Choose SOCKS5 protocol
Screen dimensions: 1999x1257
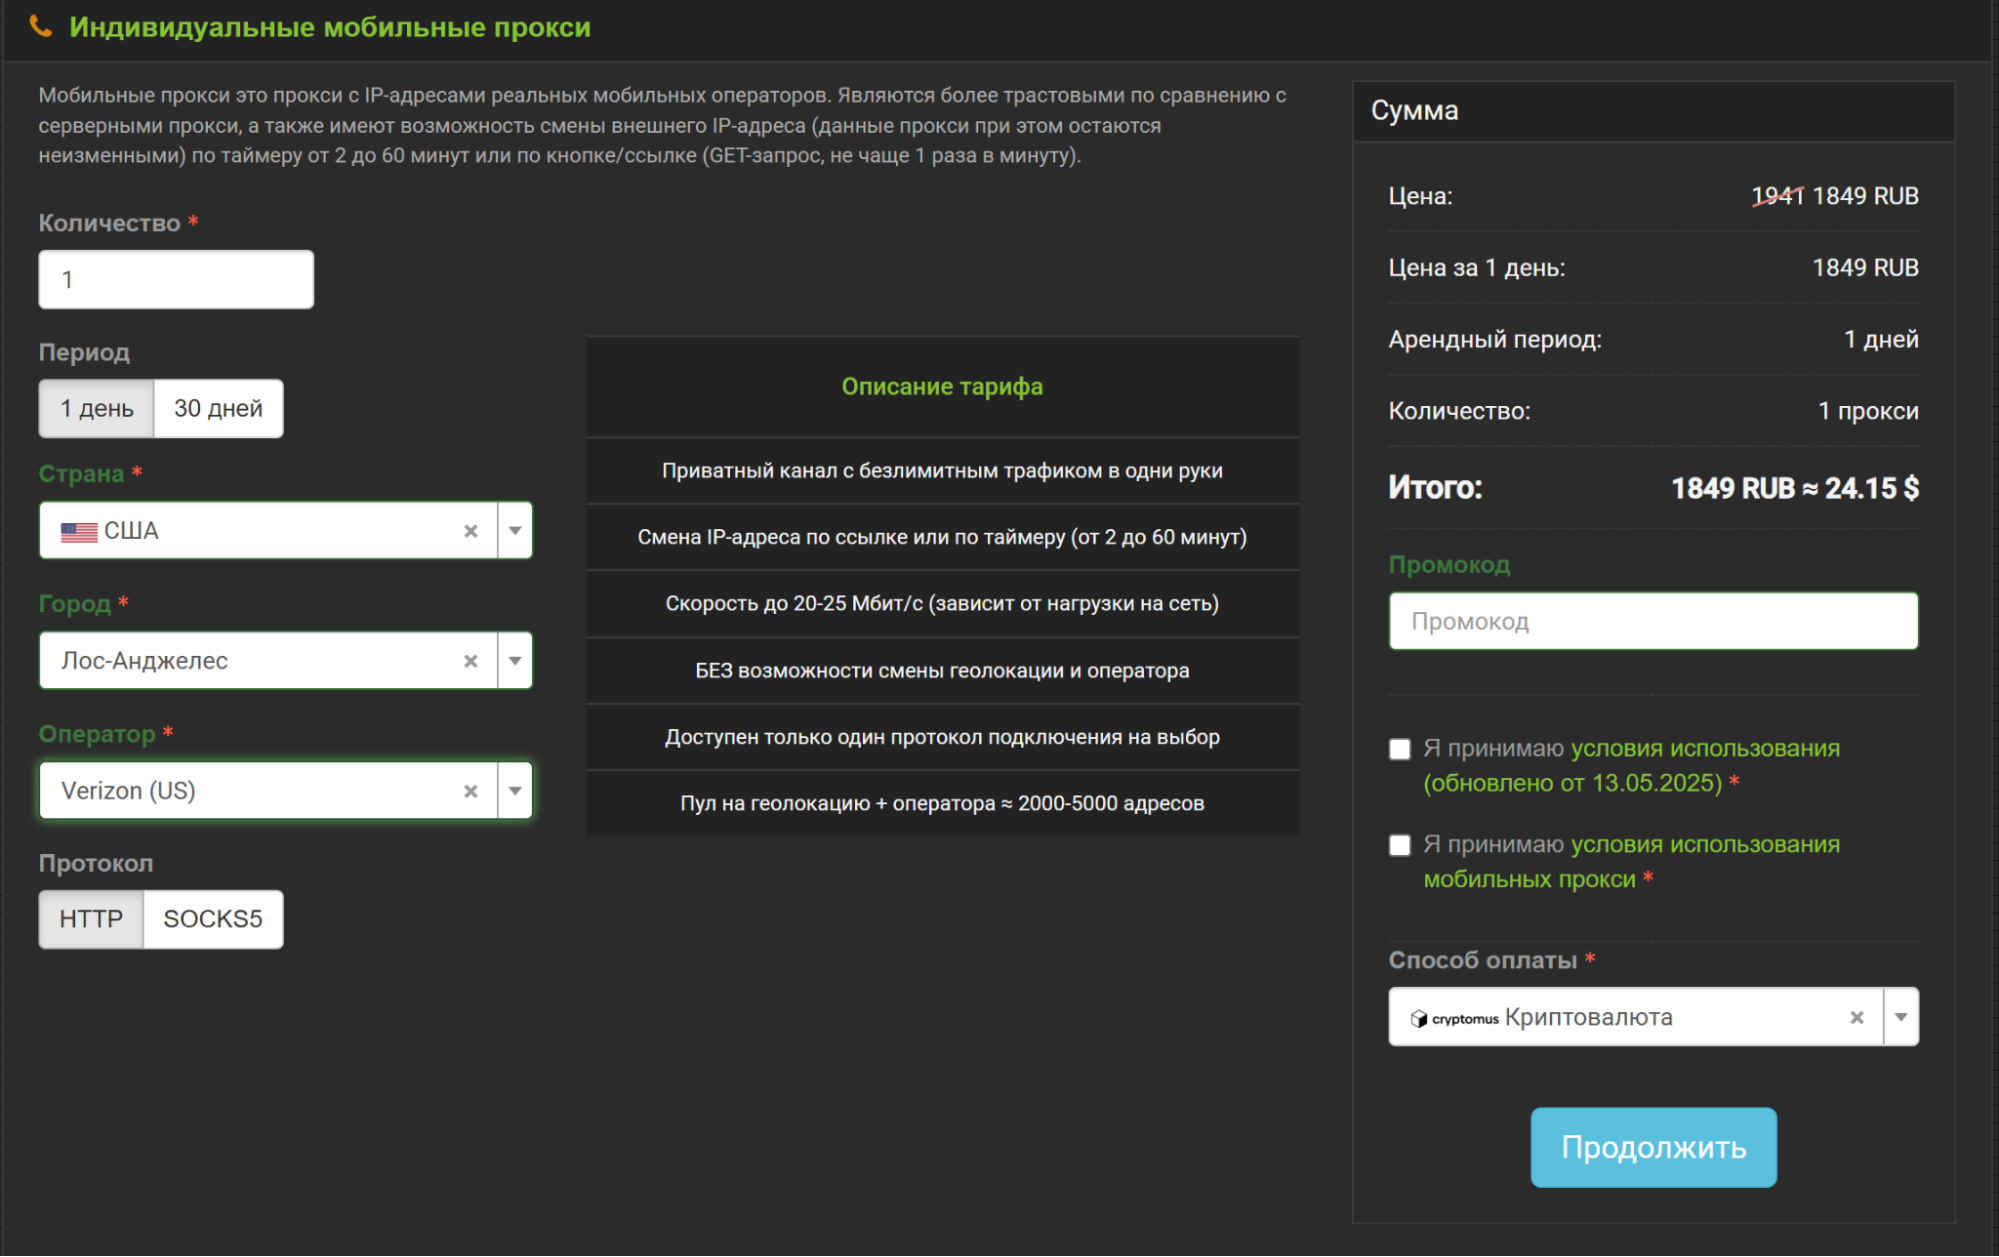(212, 919)
